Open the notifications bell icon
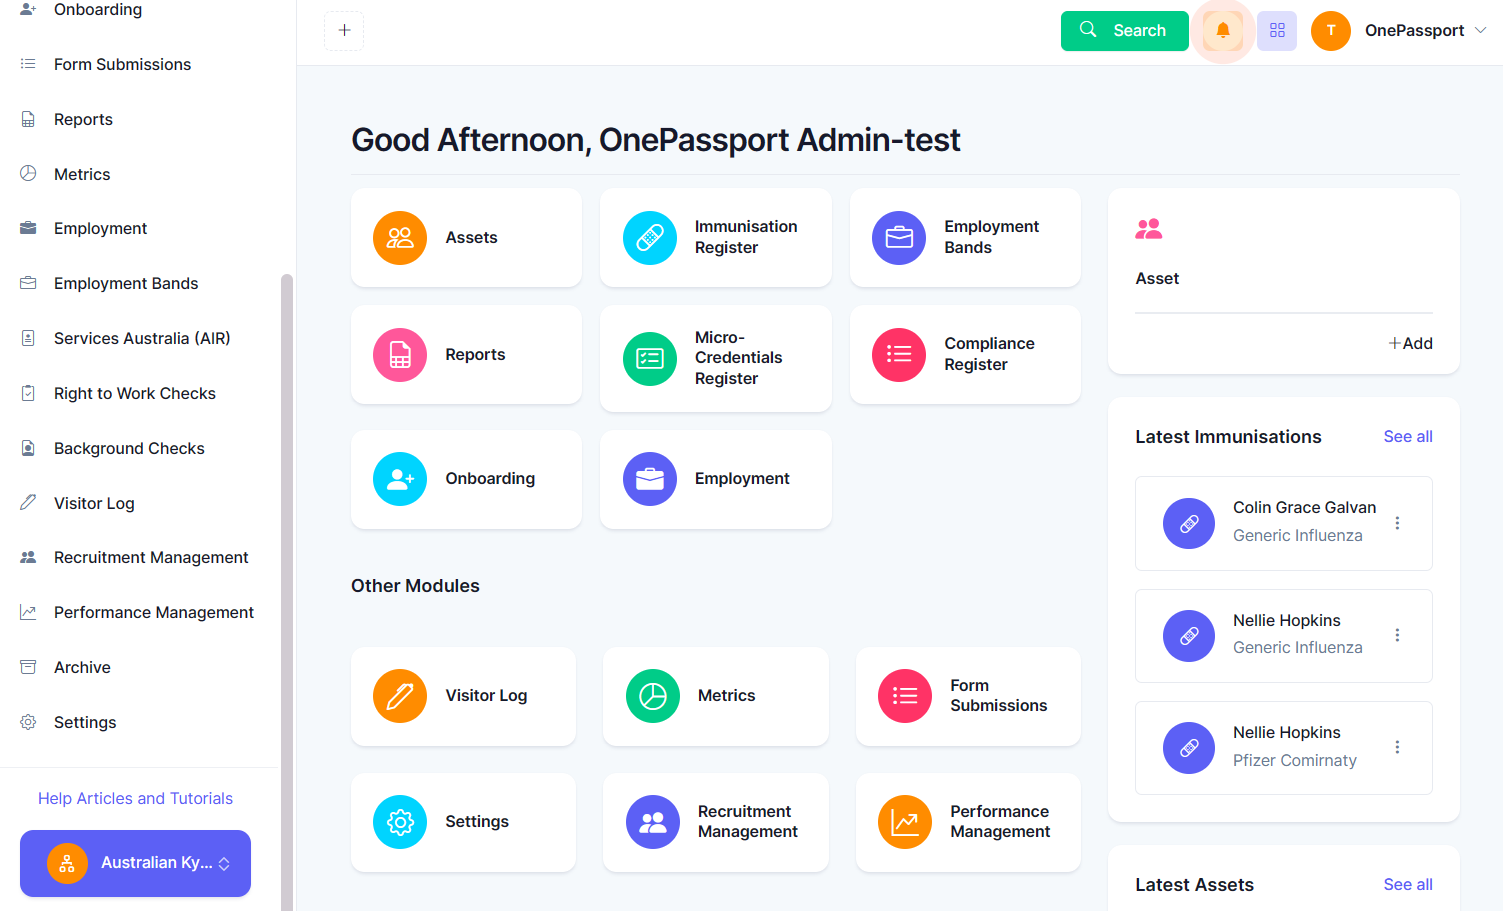The width and height of the screenshot is (1503, 911). [1222, 31]
